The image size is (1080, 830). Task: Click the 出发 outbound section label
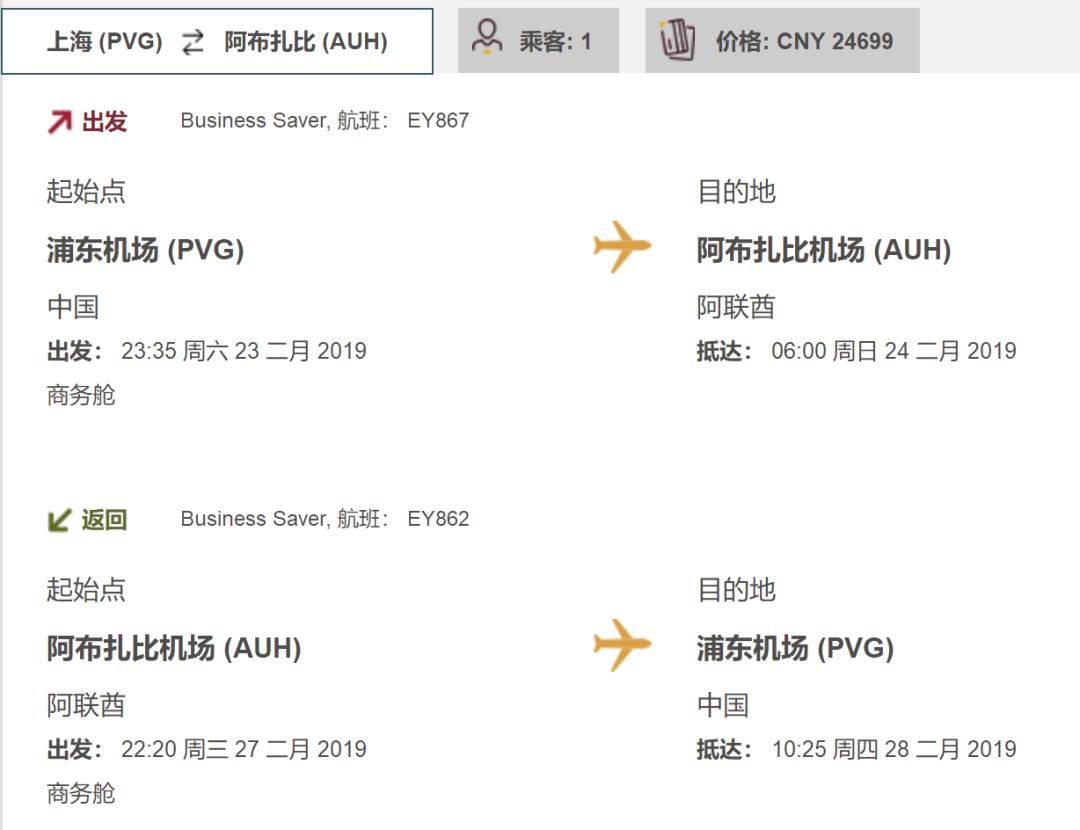pyautogui.click(x=104, y=122)
